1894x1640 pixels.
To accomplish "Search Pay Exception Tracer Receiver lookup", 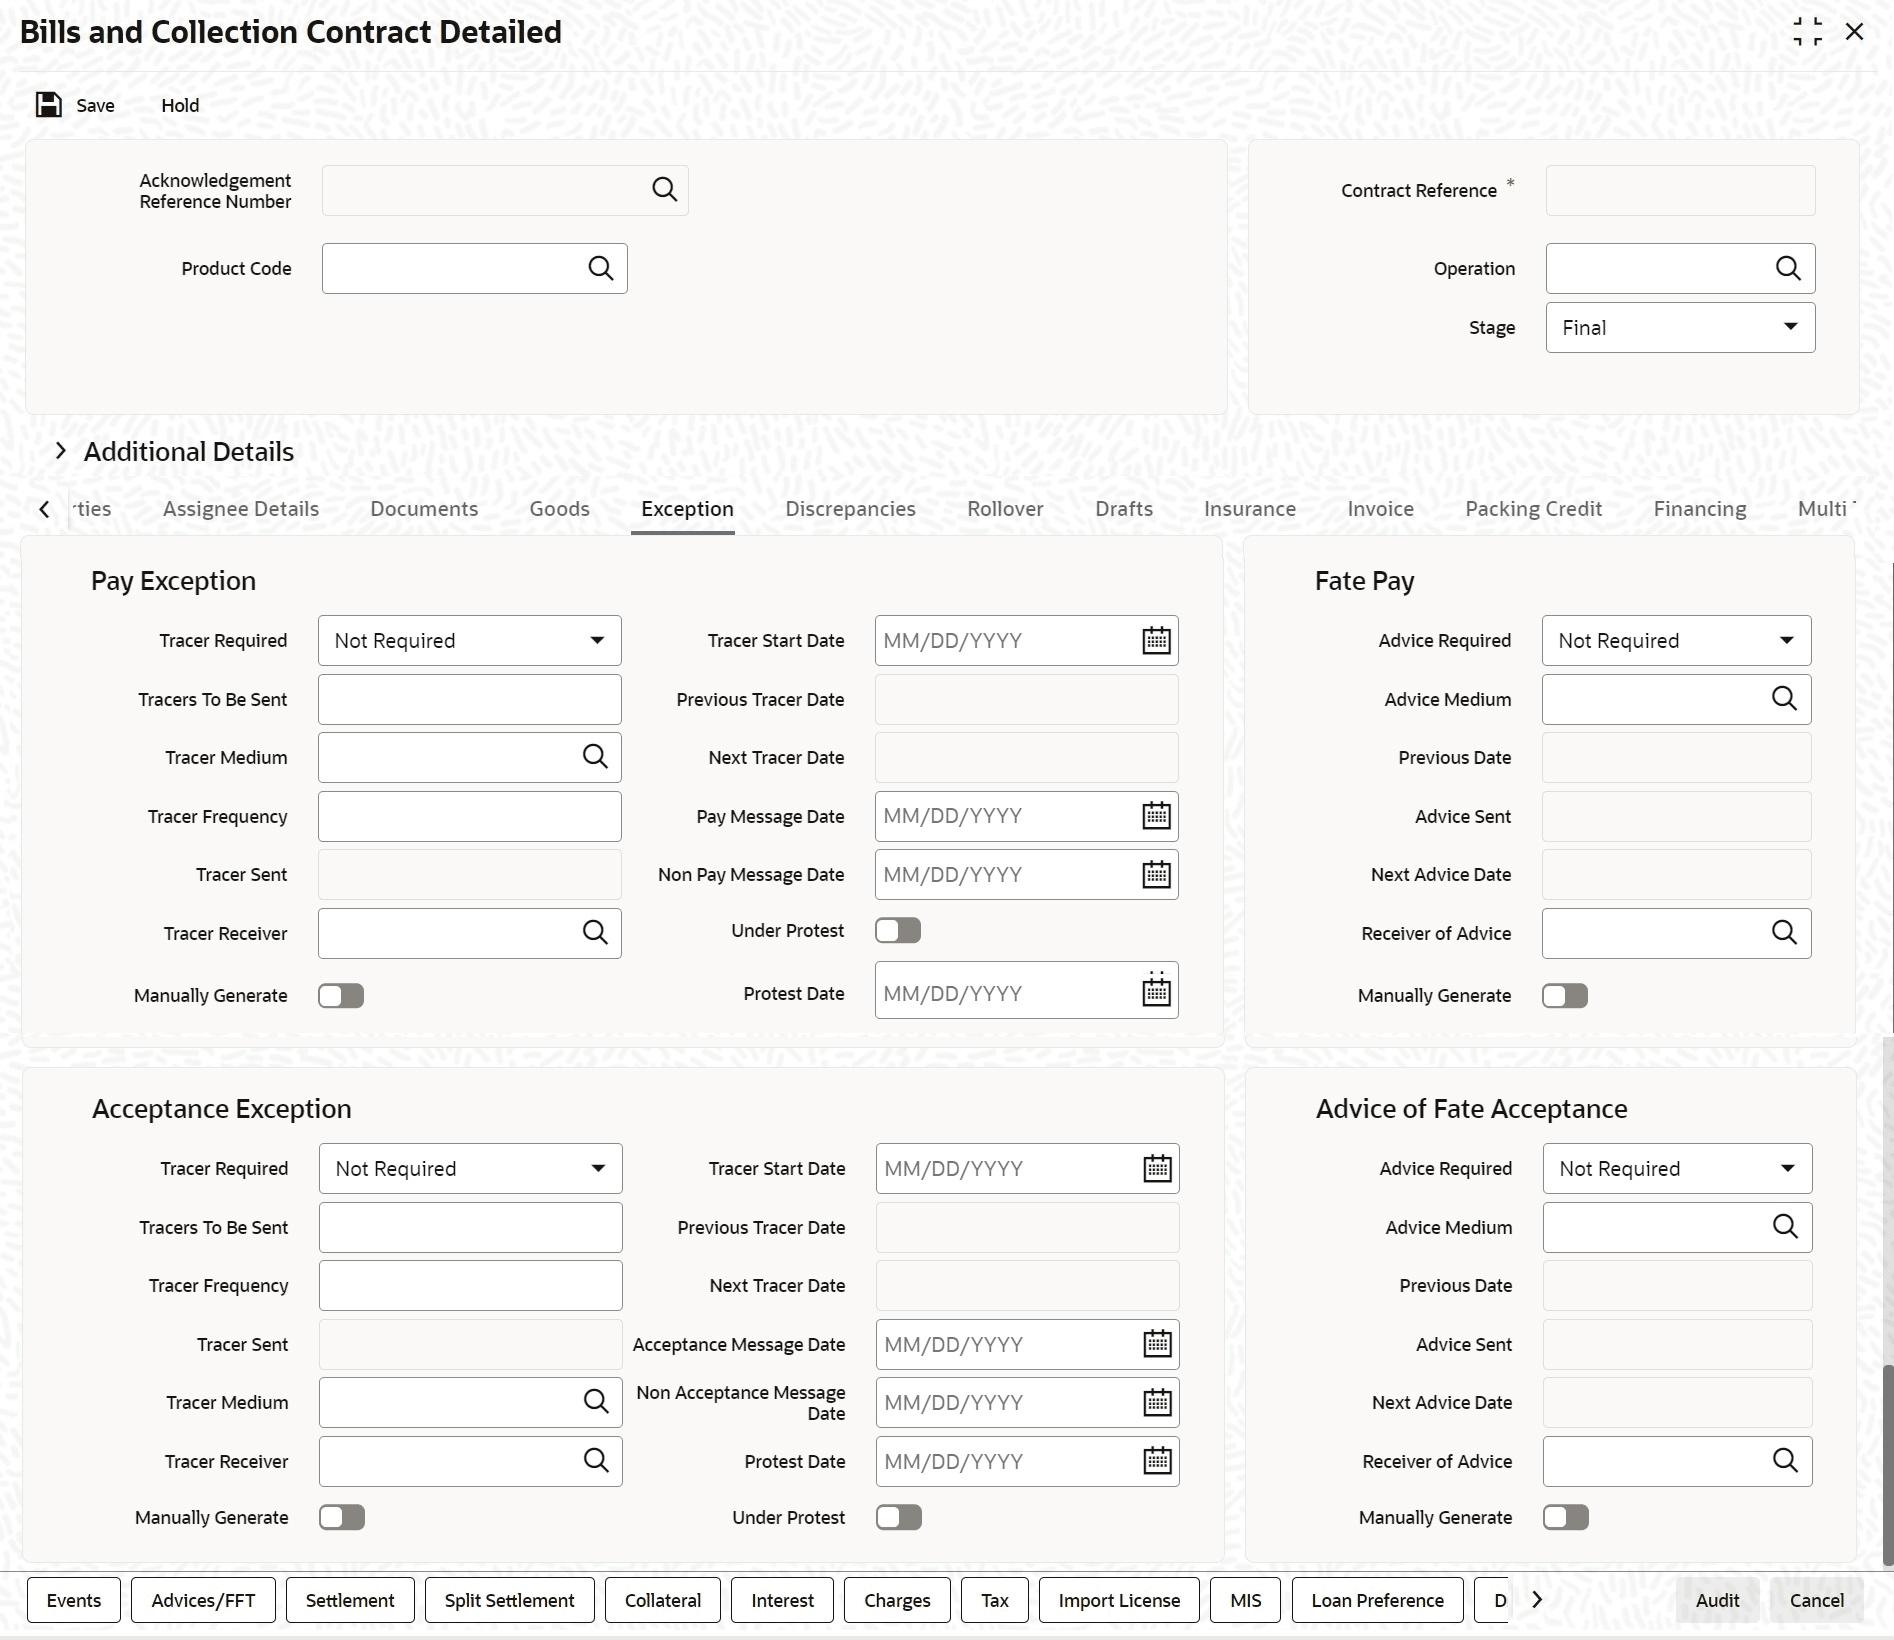I will pyautogui.click(x=595, y=933).
